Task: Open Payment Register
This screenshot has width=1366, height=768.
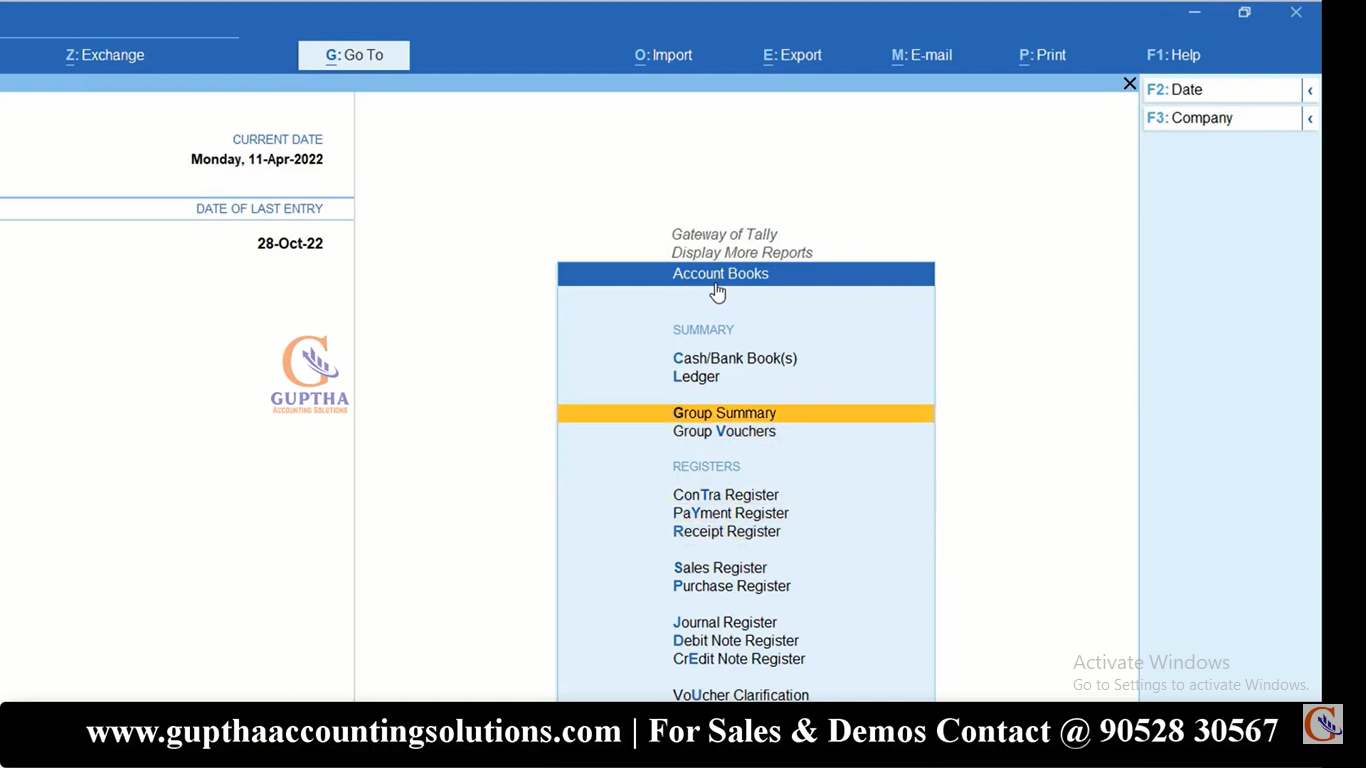Action: pos(731,513)
